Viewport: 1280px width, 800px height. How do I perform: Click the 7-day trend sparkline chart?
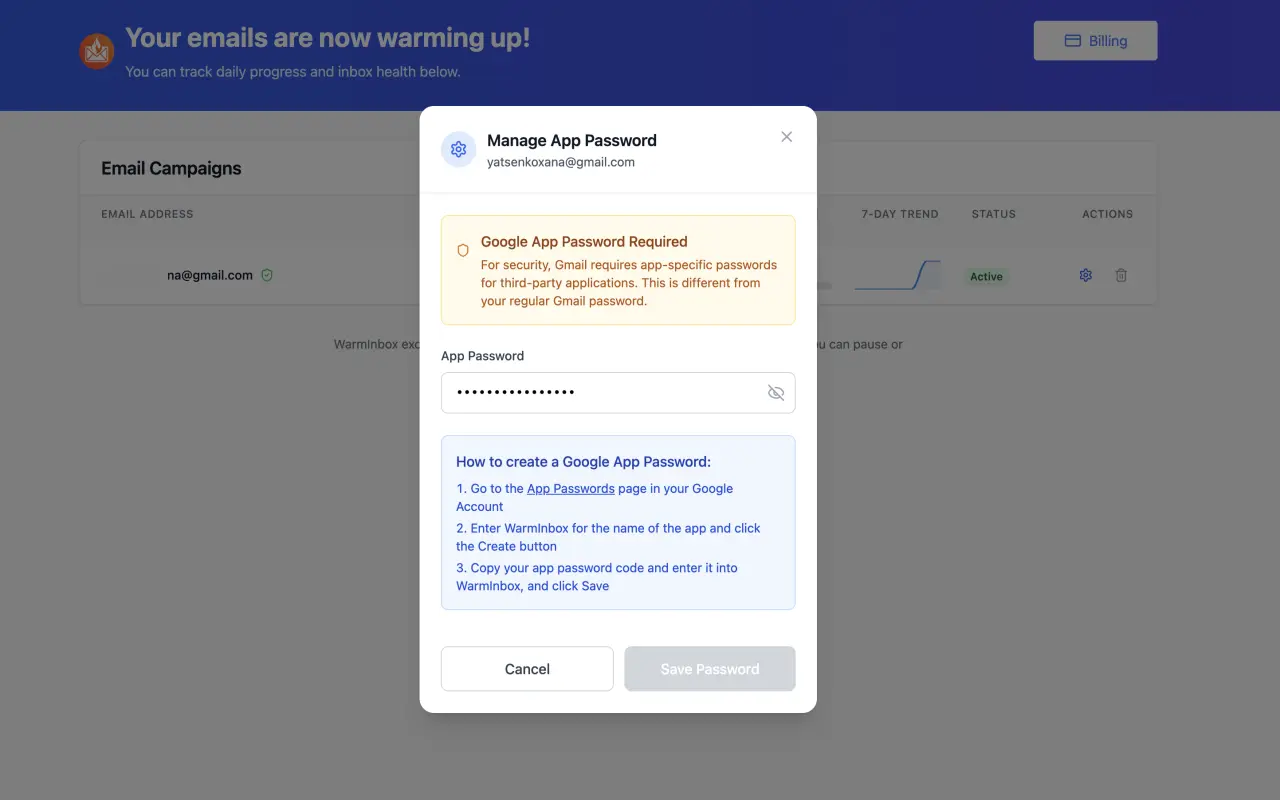(897, 275)
